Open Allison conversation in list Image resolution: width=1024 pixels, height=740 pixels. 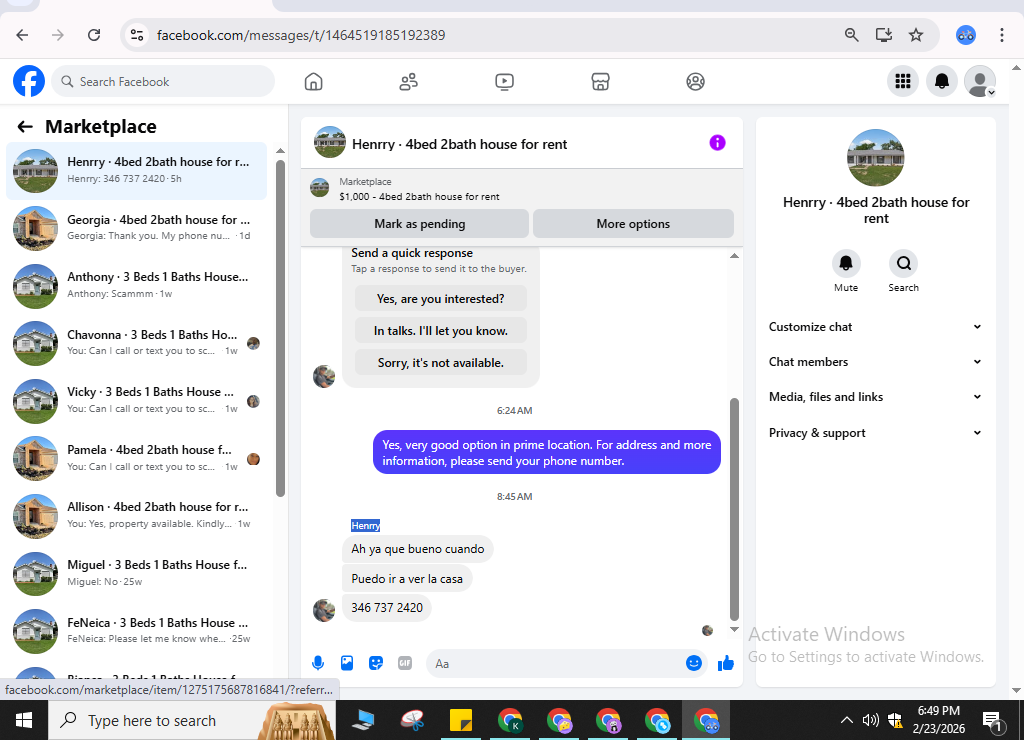(x=136, y=515)
